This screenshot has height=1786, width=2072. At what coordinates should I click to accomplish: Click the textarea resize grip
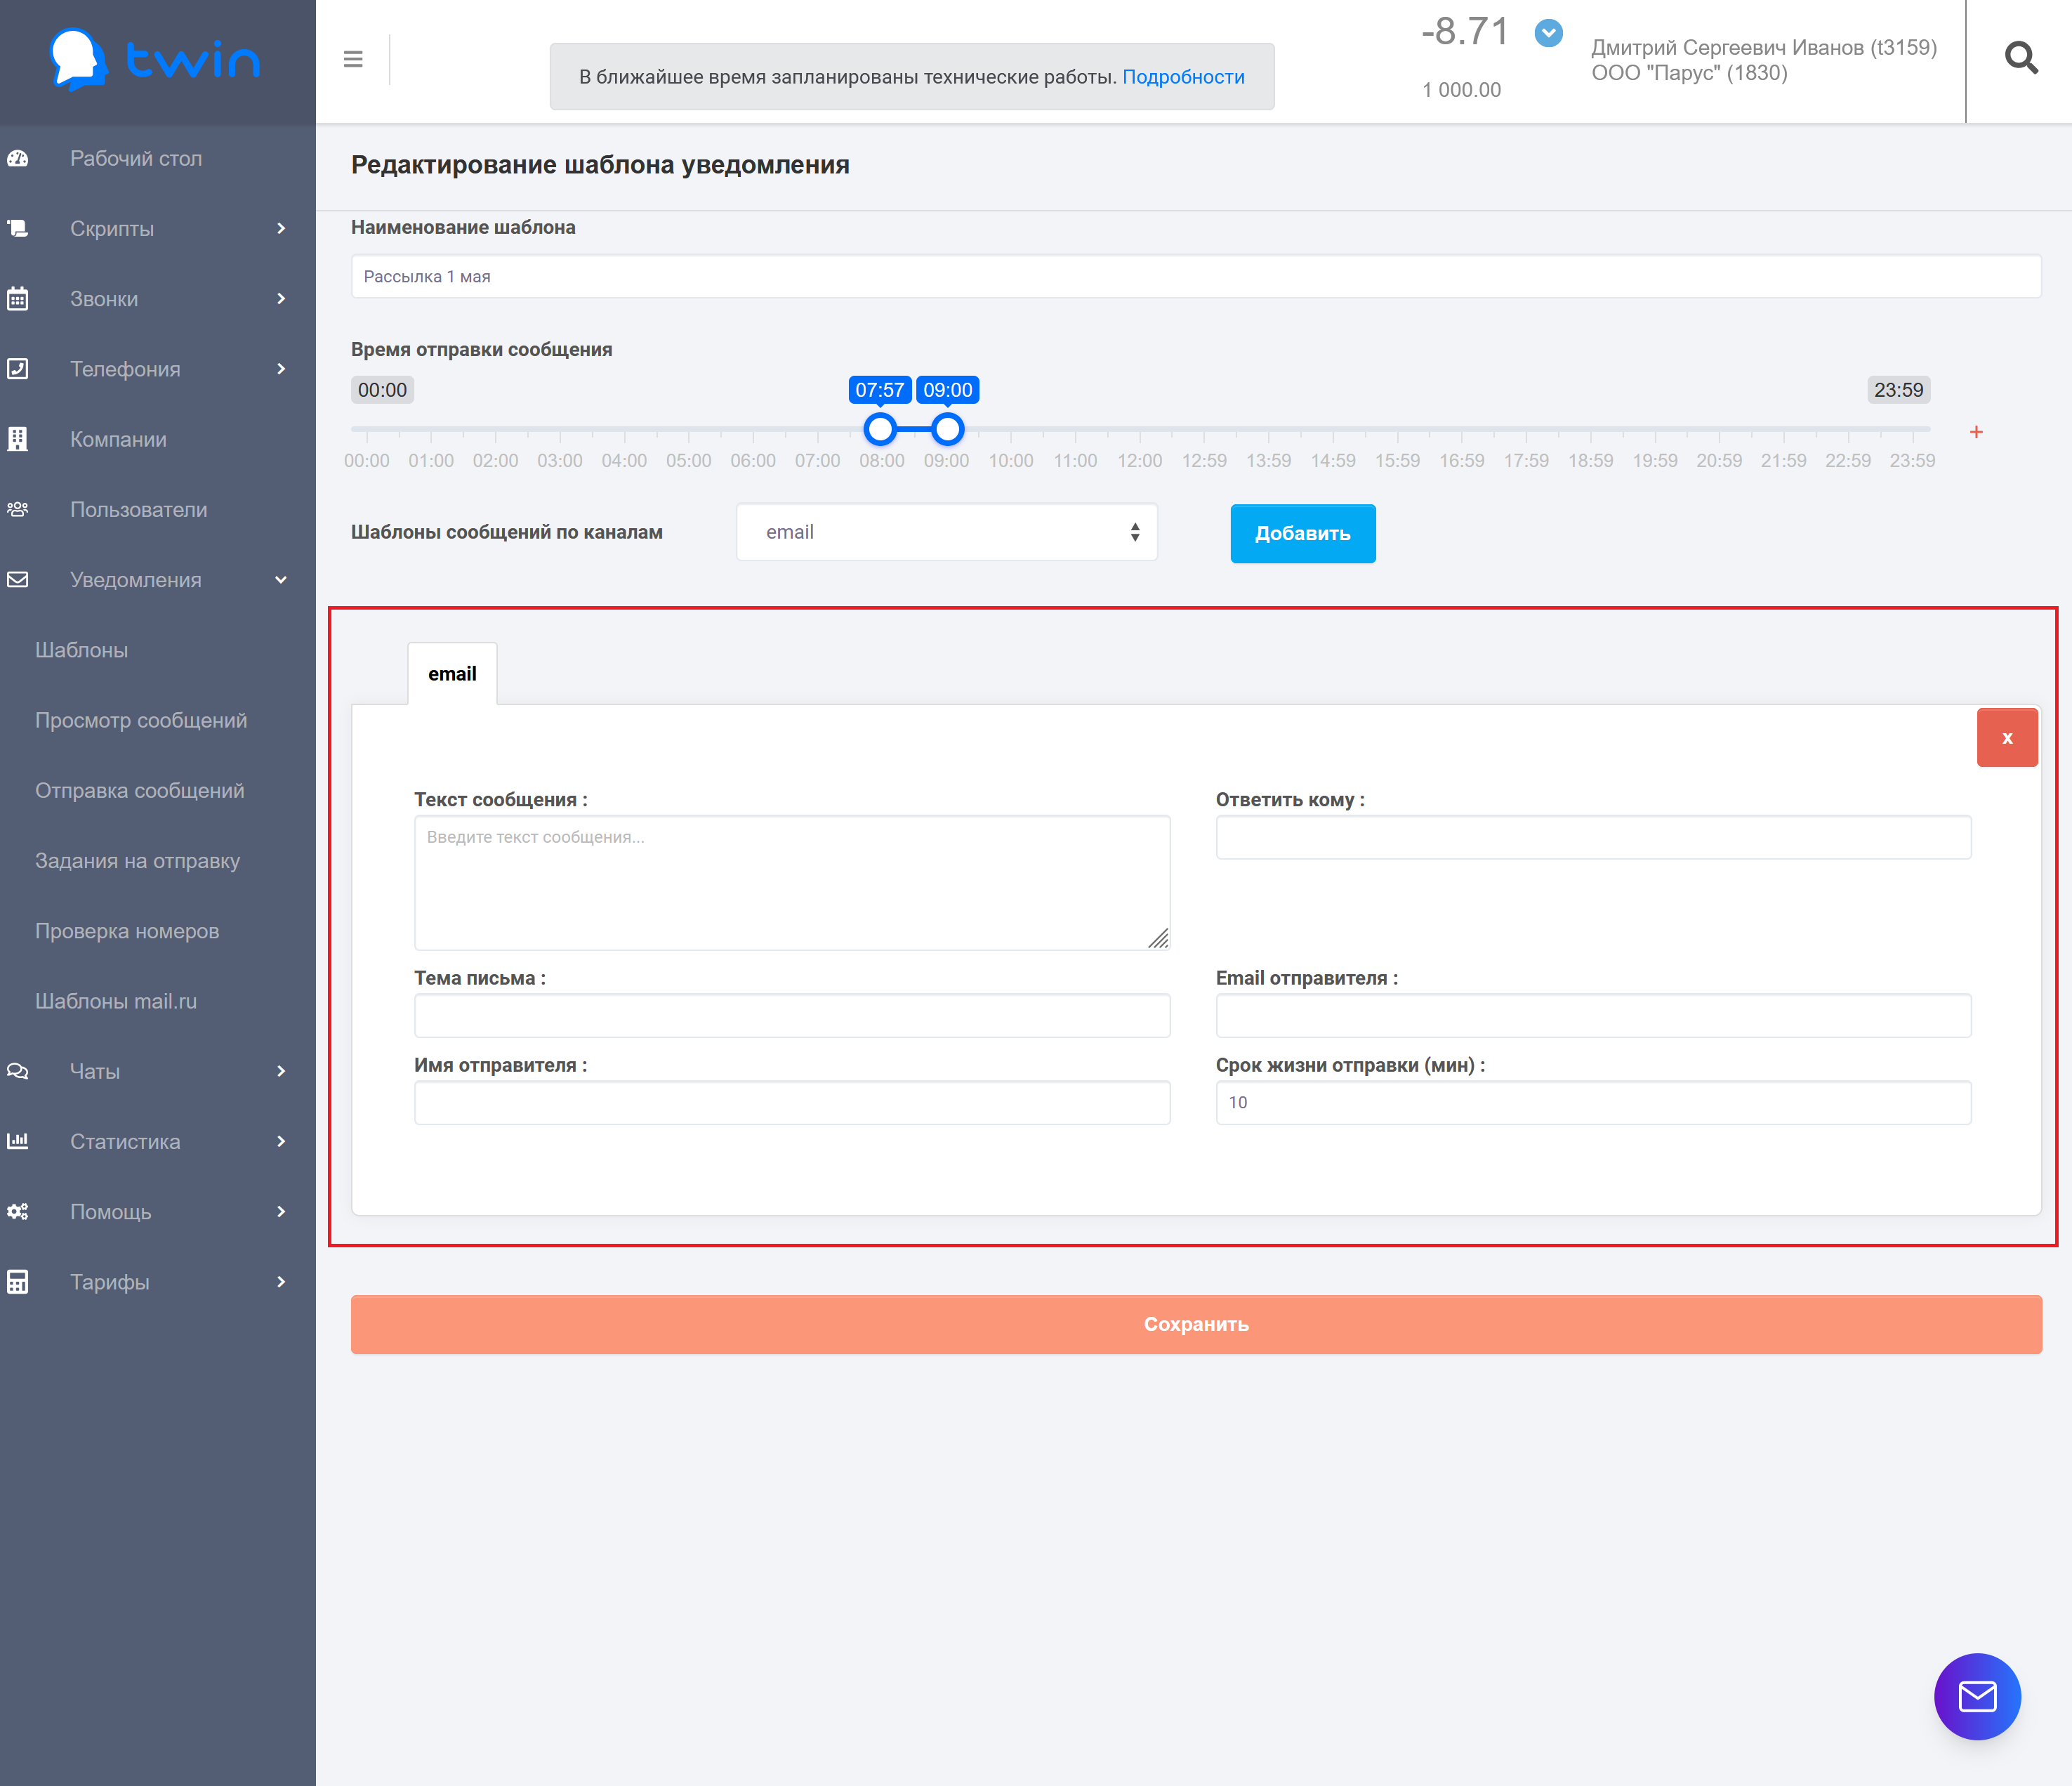(x=1158, y=938)
